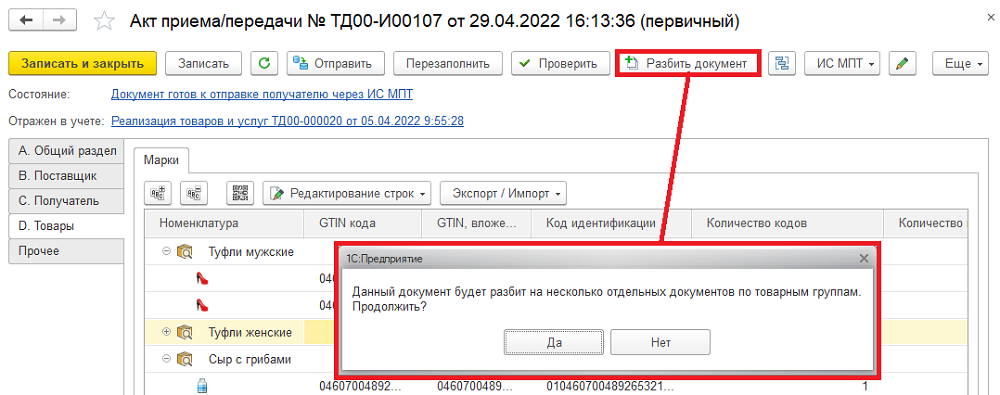Open the ИС МПТ dropdown

coord(842,63)
